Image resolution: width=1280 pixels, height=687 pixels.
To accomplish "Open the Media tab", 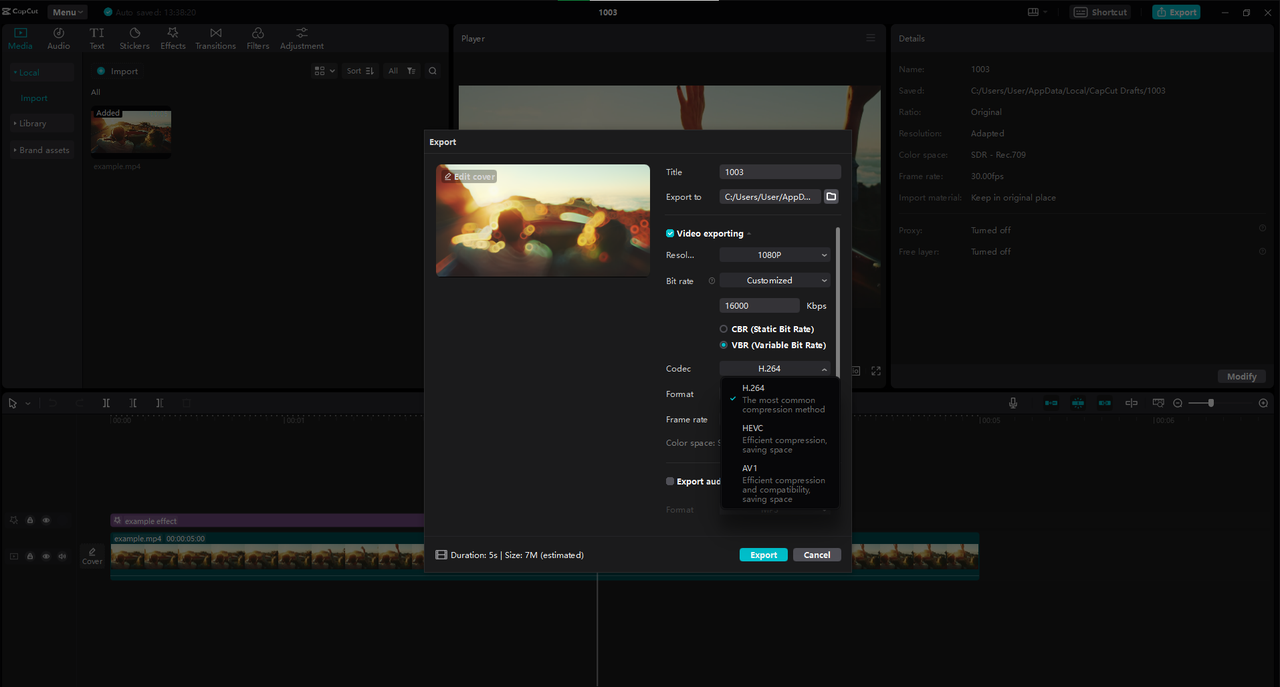I will [20, 38].
